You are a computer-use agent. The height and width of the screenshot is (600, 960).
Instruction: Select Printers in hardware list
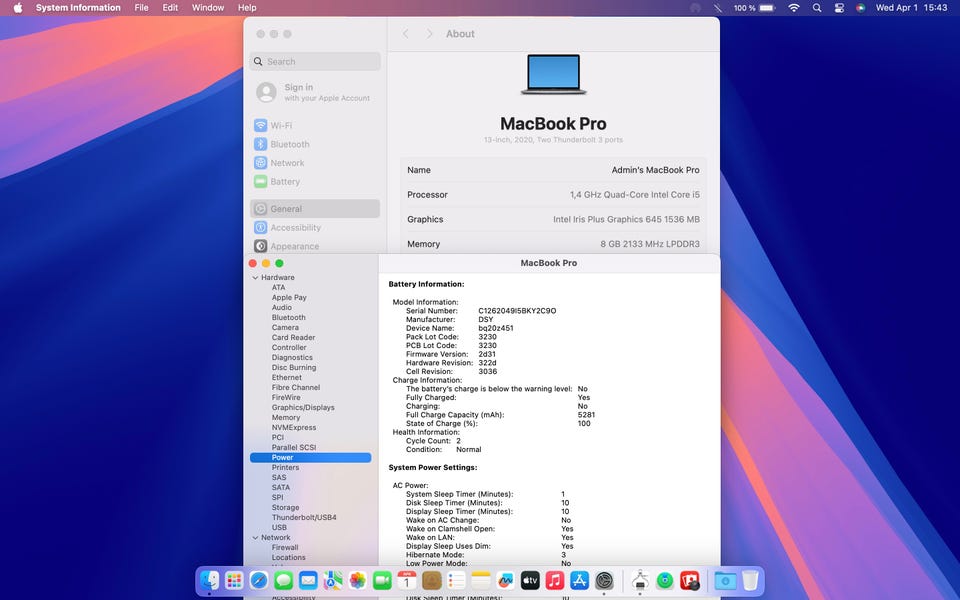pos(285,467)
